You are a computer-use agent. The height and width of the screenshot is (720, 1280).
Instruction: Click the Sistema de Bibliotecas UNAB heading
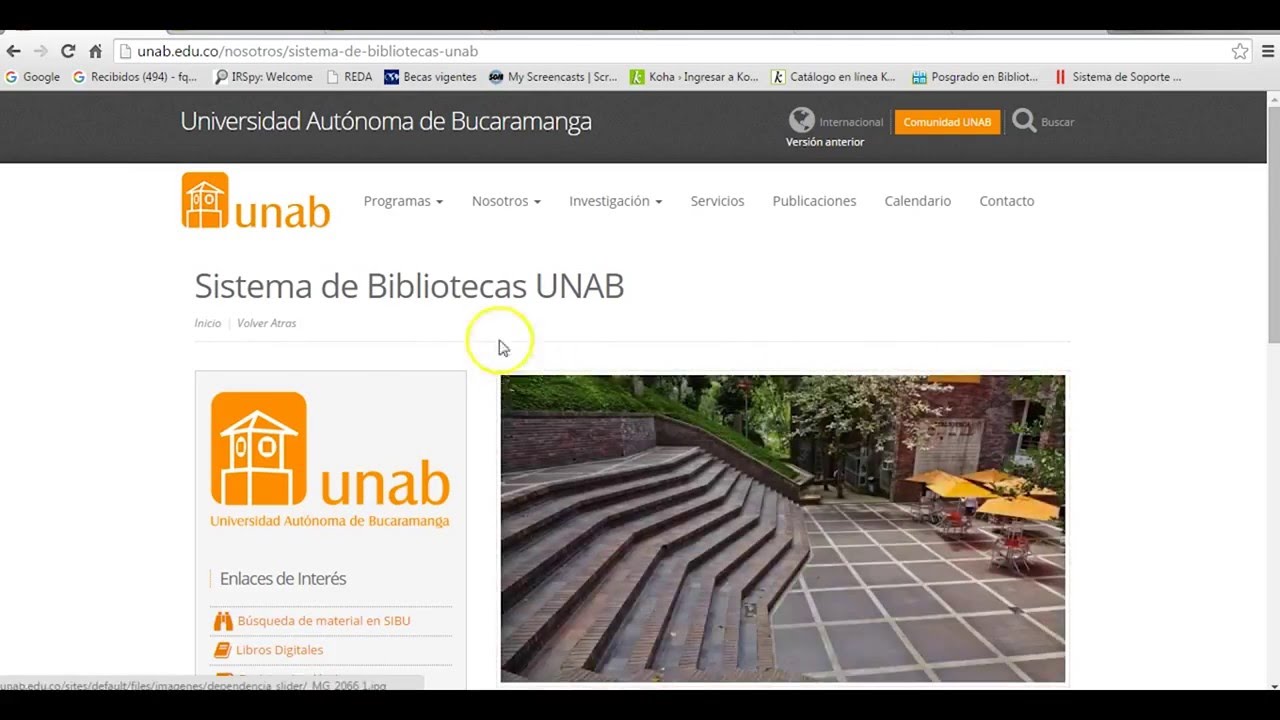(x=409, y=286)
